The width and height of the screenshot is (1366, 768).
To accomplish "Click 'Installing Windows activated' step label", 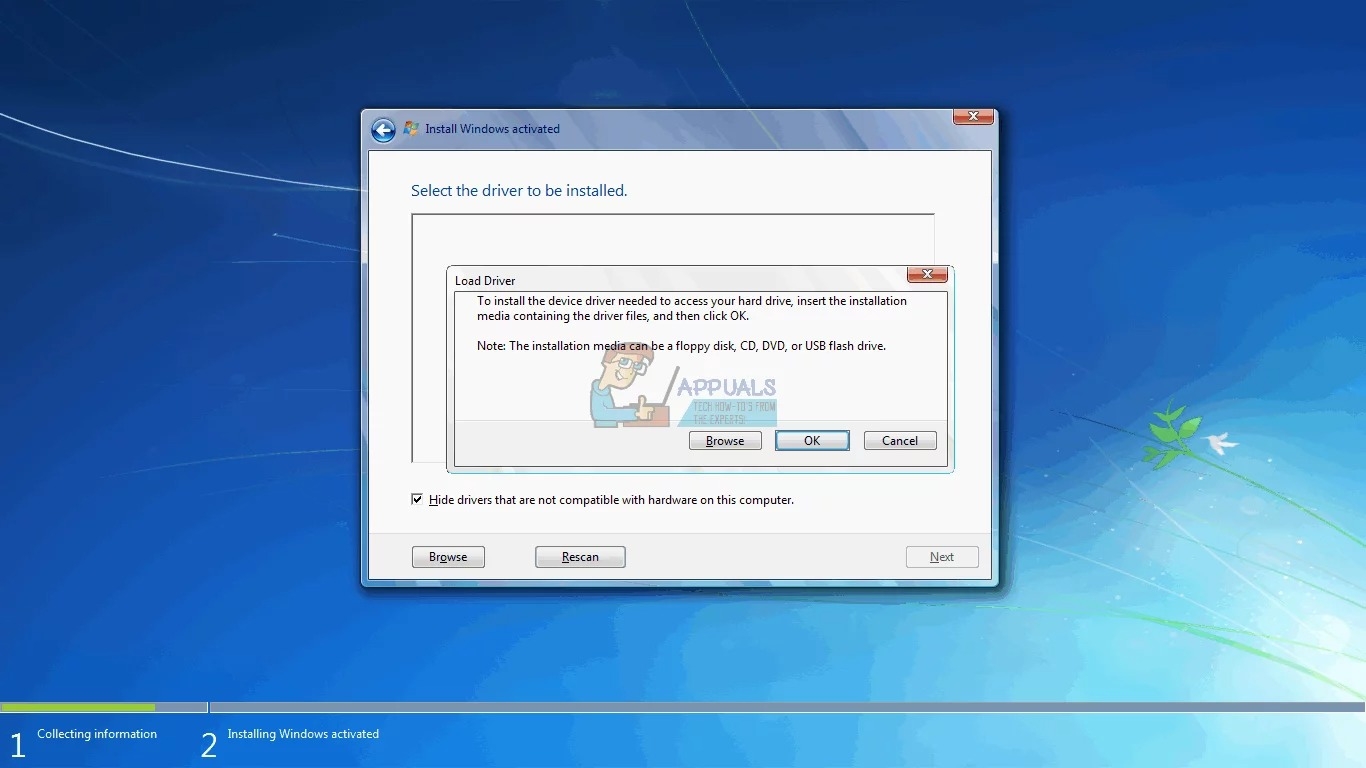I will click(303, 734).
